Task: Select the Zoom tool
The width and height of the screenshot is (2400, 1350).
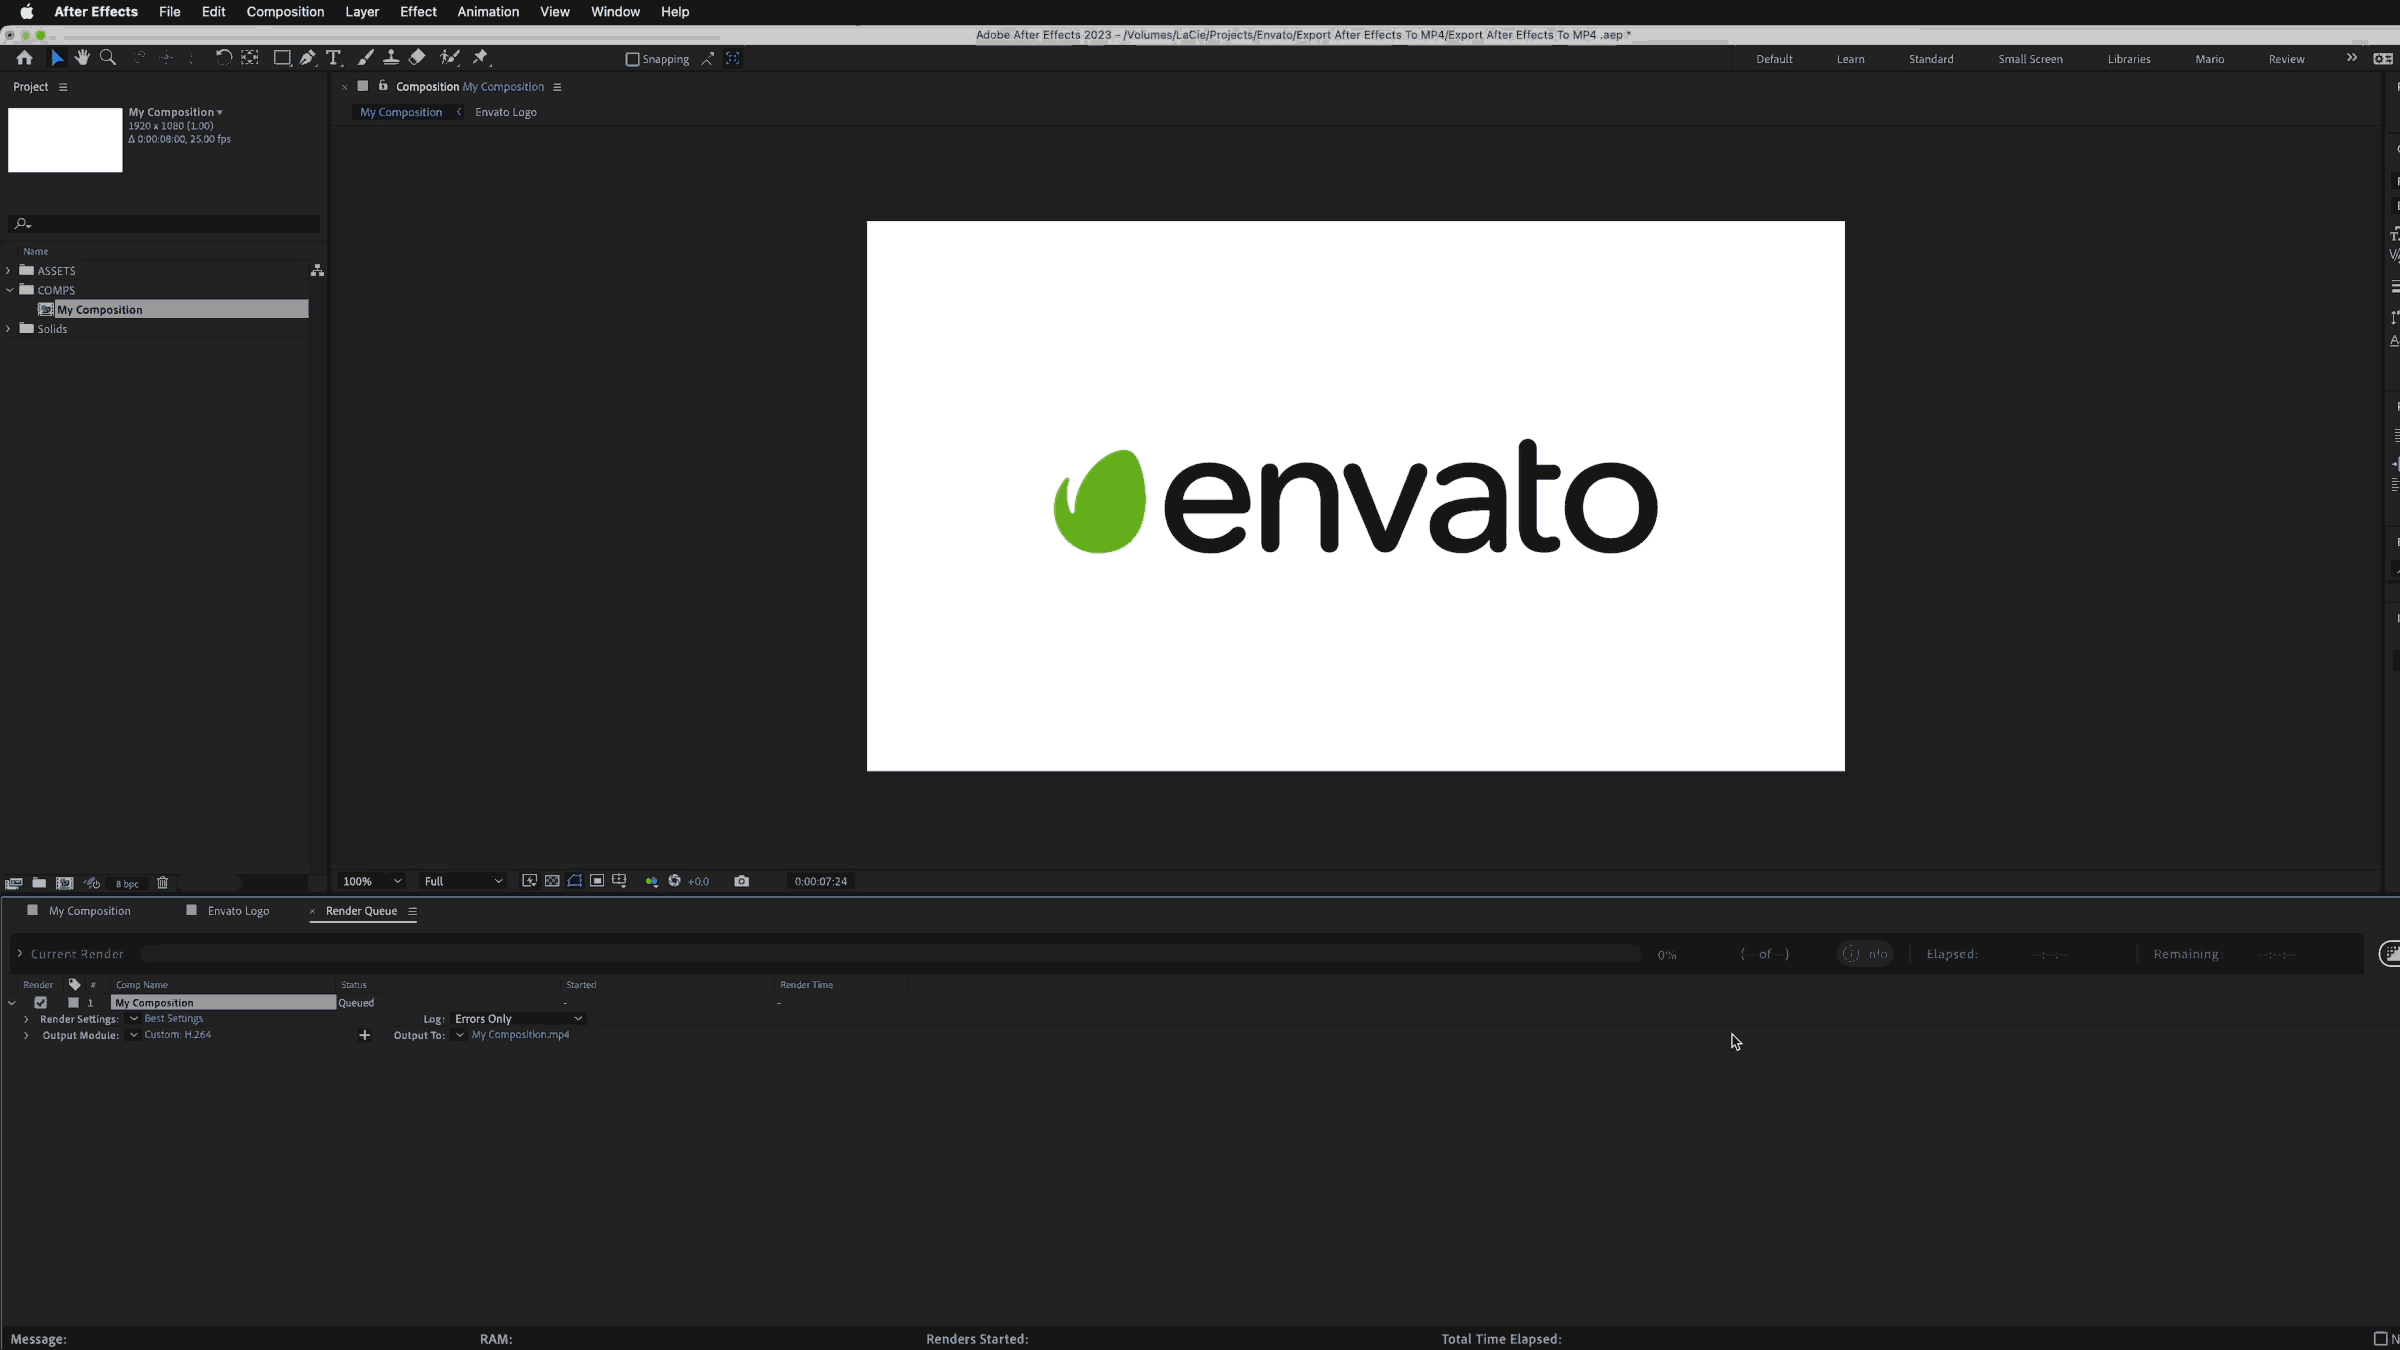Action: tap(107, 57)
